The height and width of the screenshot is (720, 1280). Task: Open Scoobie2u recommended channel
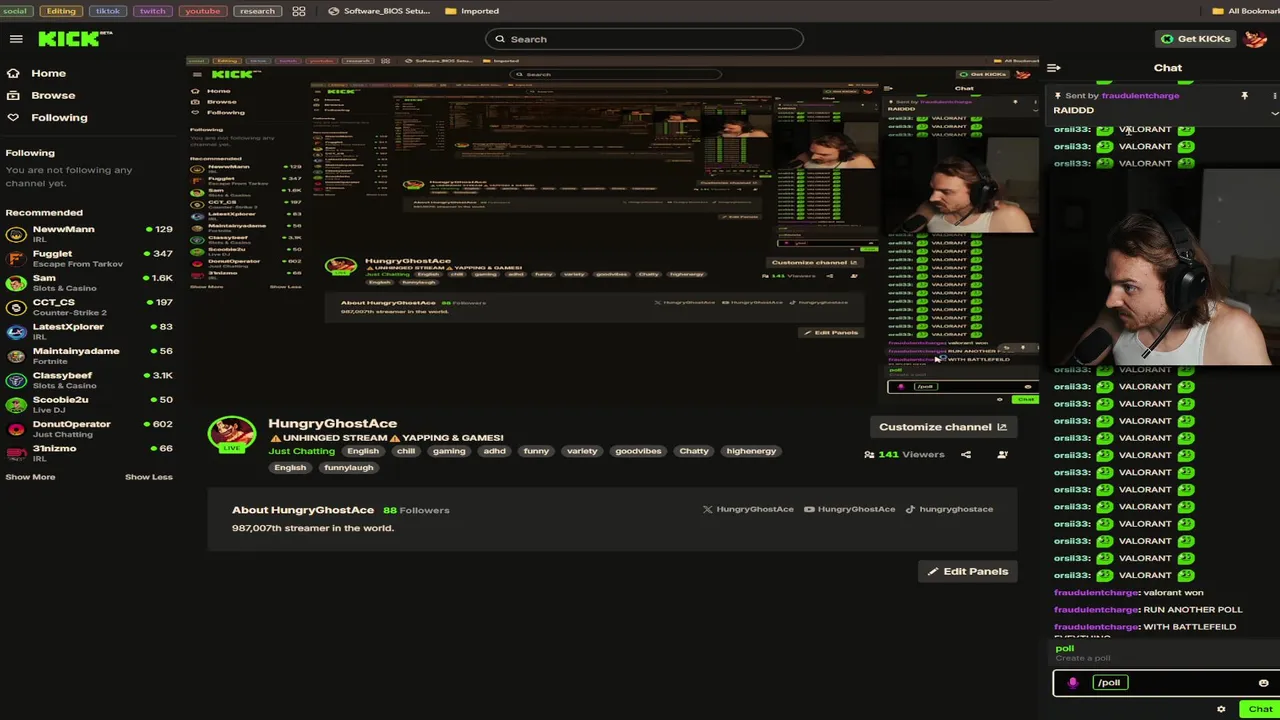[89, 404]
